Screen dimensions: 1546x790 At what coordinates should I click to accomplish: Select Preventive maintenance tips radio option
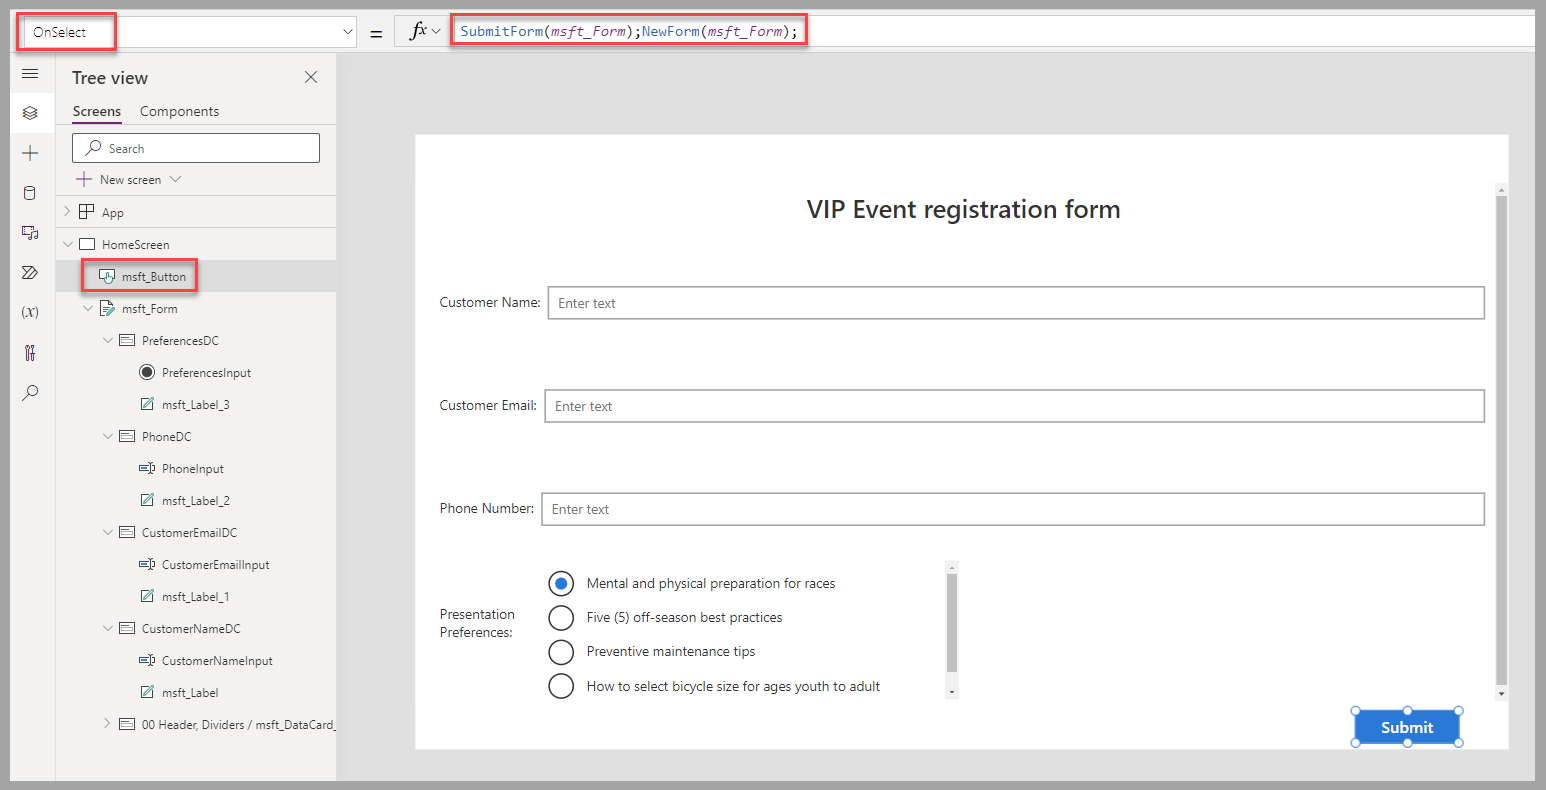(x=561, y=651)
